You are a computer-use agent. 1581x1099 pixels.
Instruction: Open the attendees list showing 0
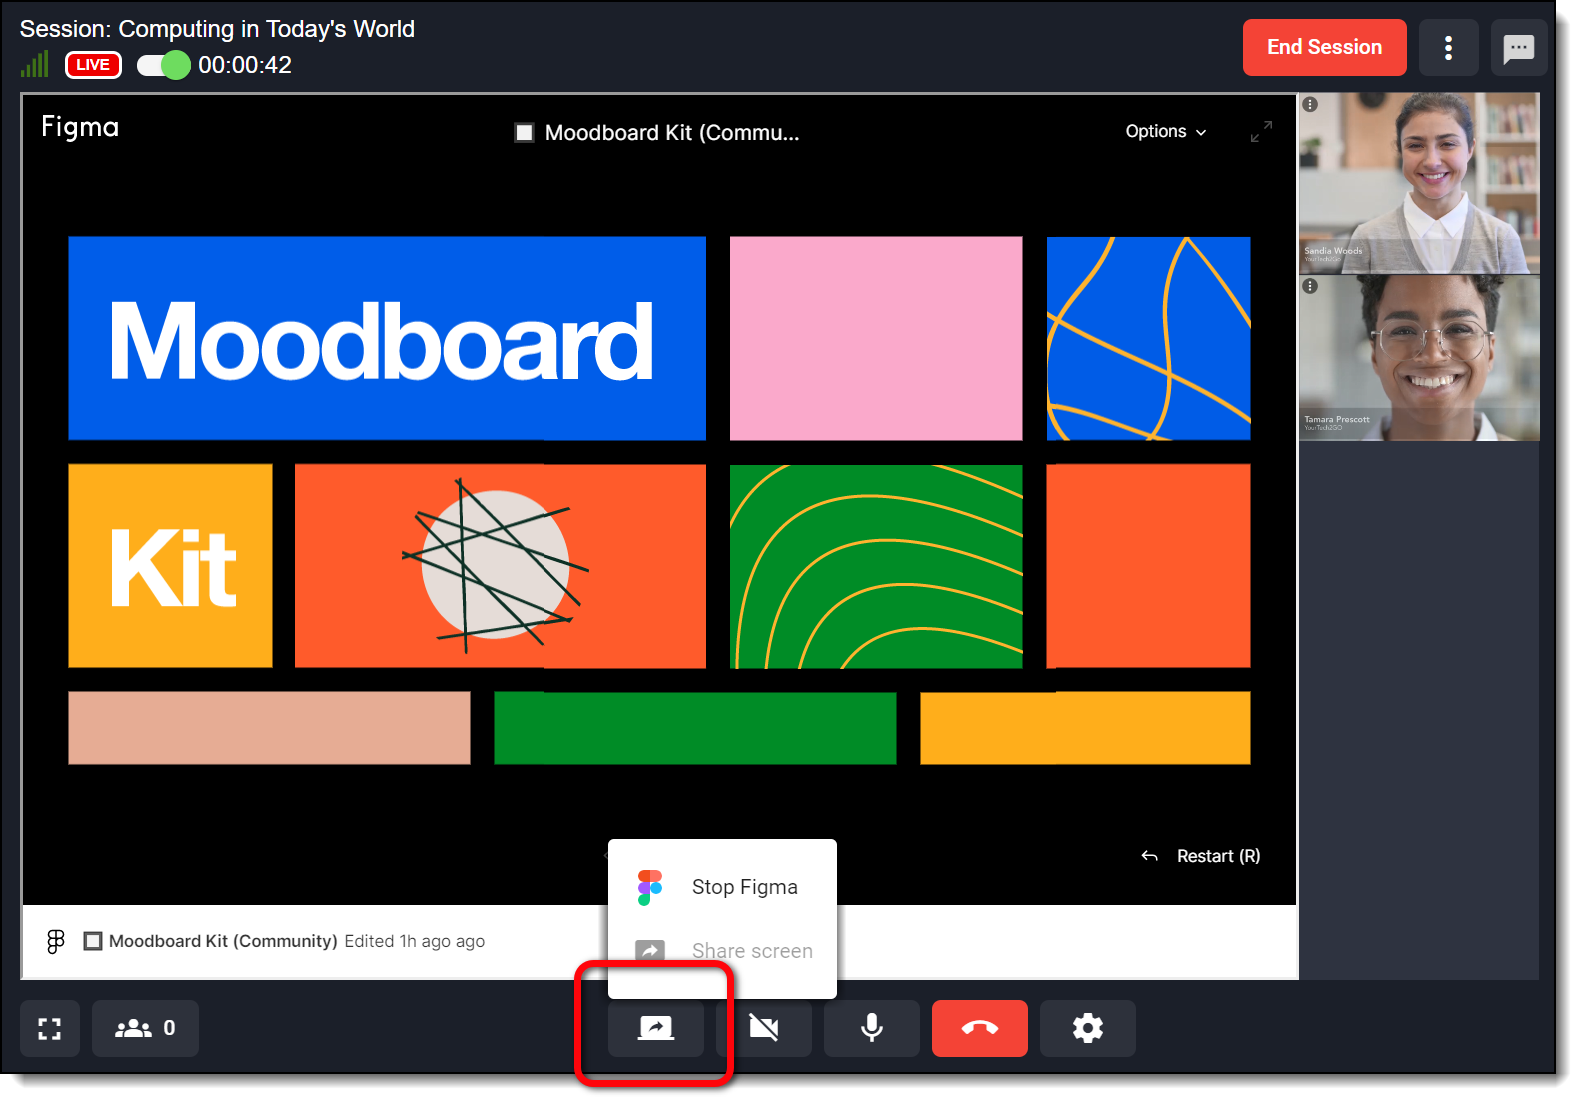tap(145, 1028)
